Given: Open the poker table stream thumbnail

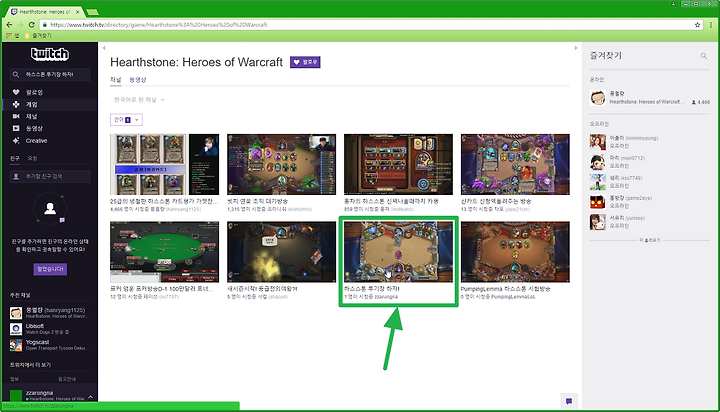Looking at the screenshot, I should [x=164, y=252].
